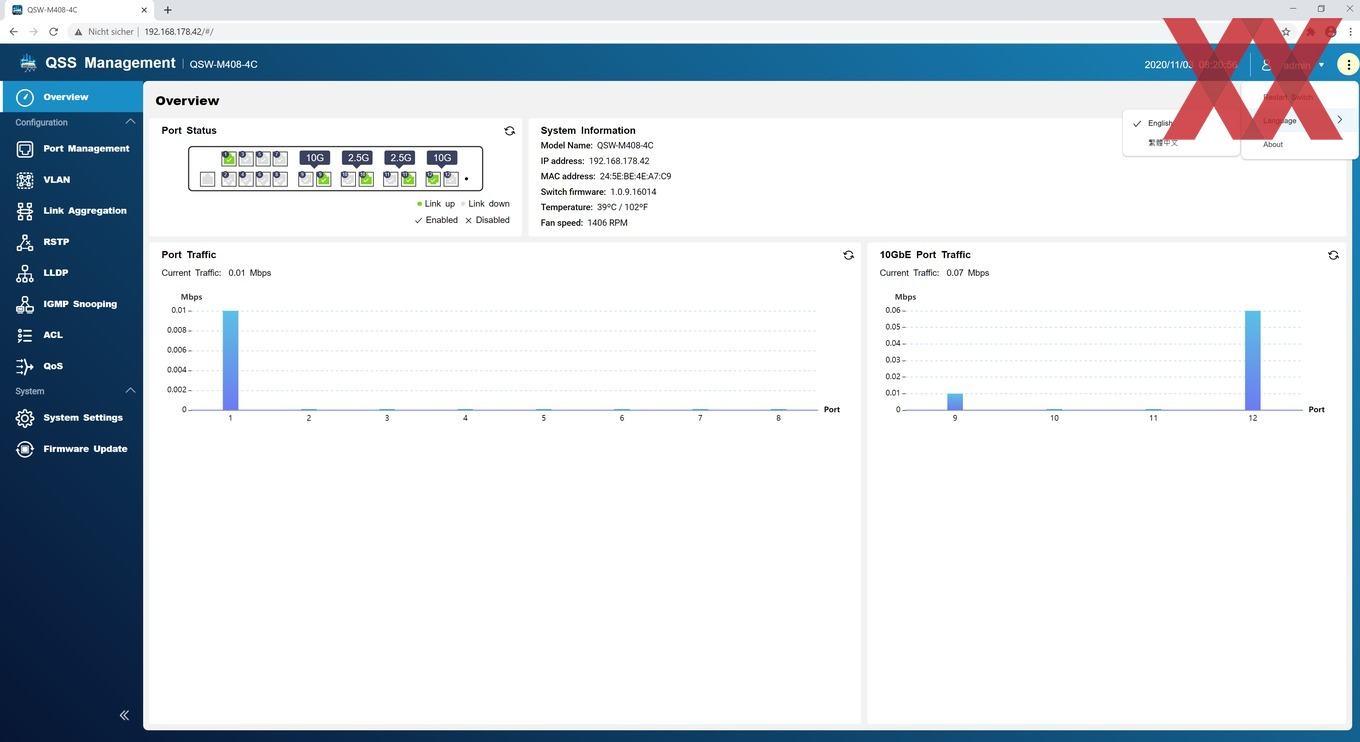The width and height of the screenshot is (1360, 742).
Task: Click the port 1 traffic bar
Action: pos(230,360)
